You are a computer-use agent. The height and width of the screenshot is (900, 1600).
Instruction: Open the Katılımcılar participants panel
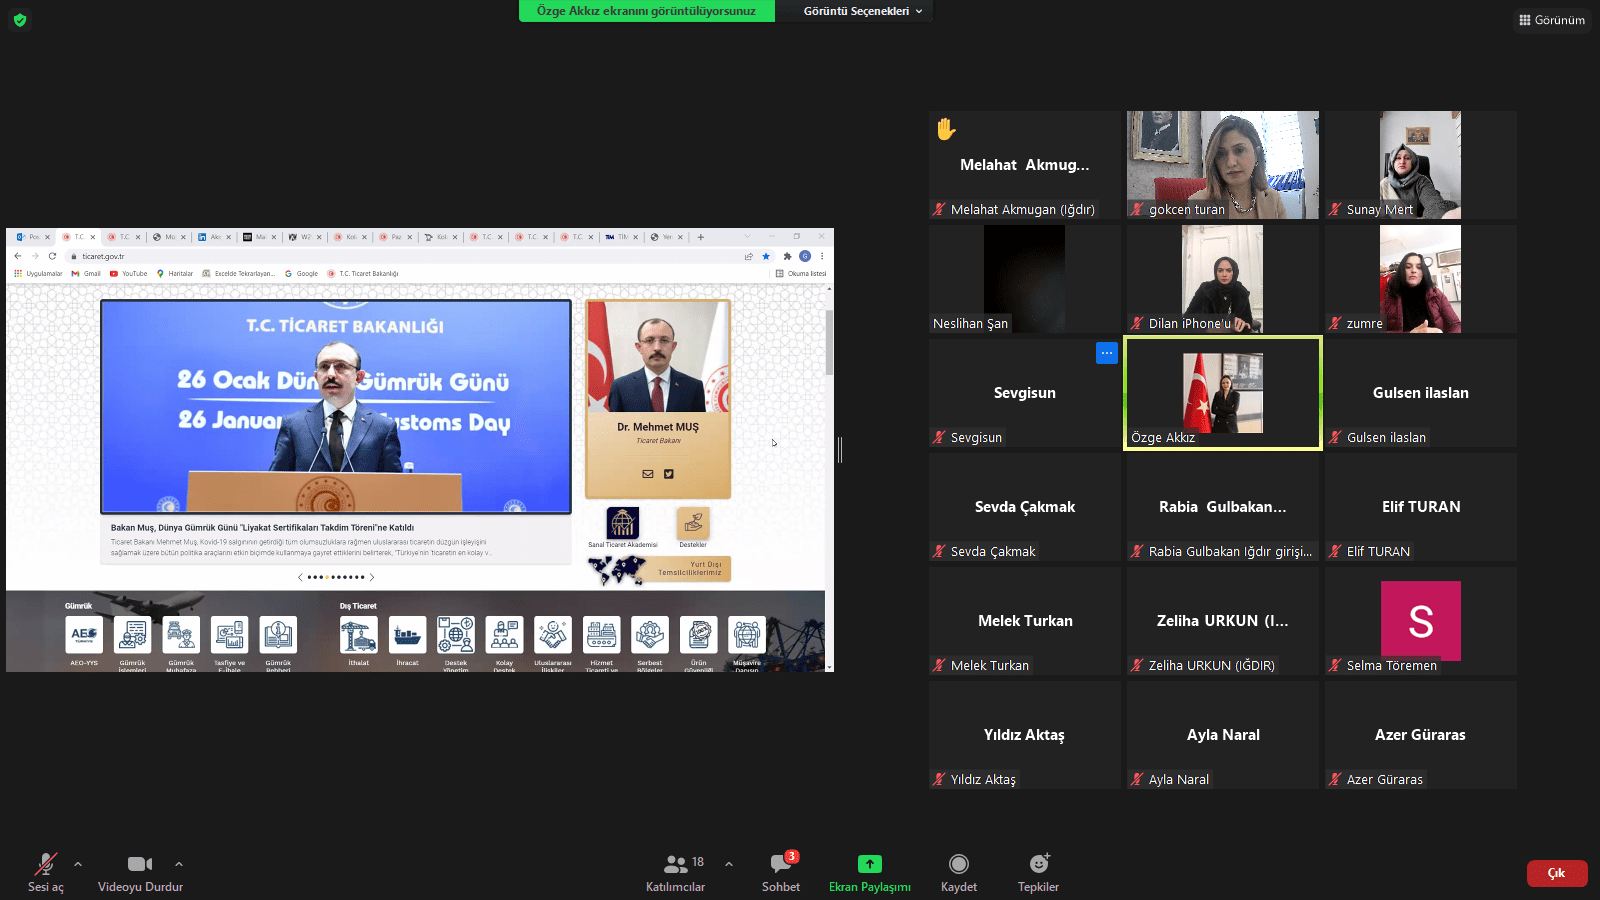tap(675, 872)
